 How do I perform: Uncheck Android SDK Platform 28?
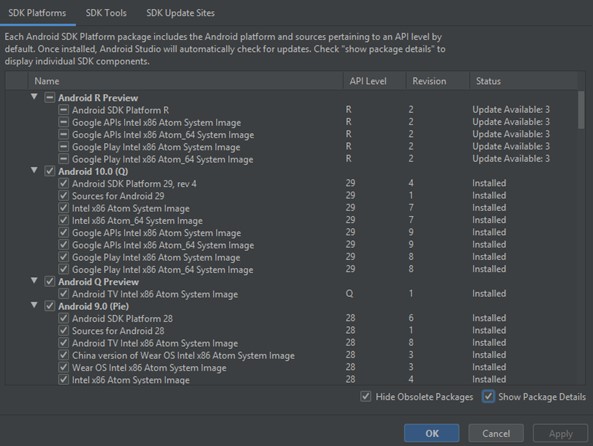click(64, 319)
